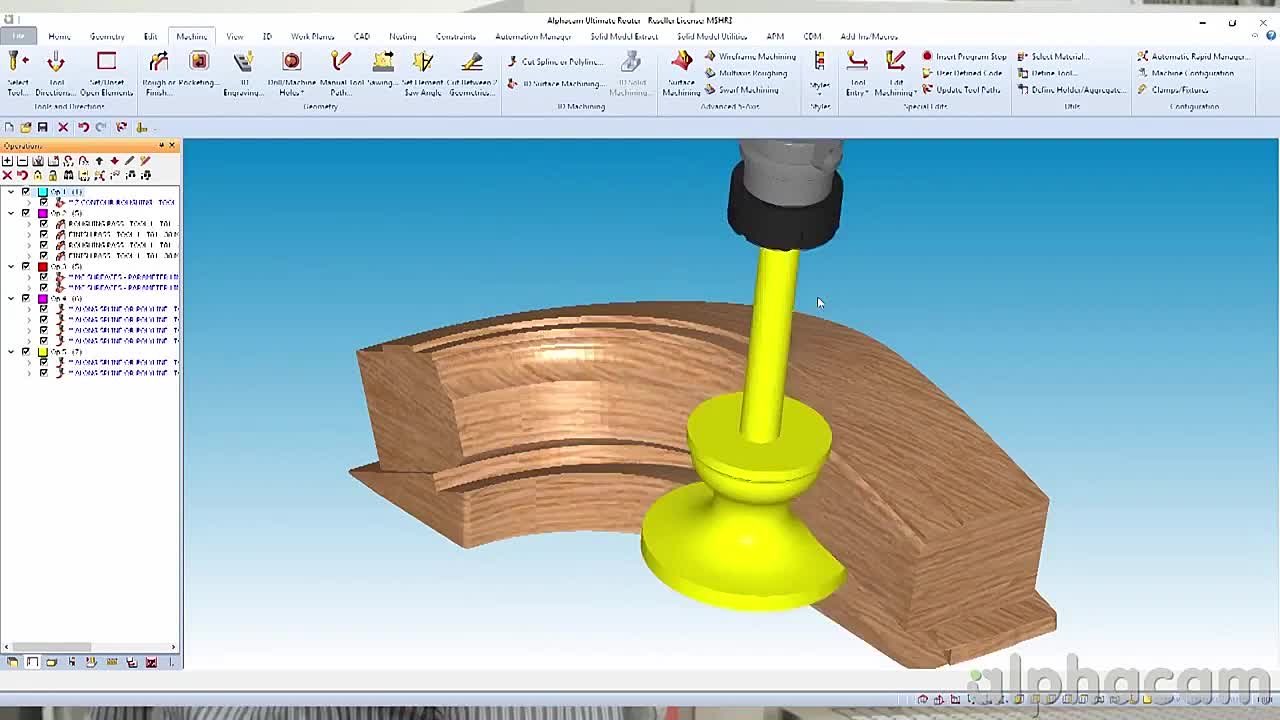Screen dimensions: 1280x720
Task: Click Machine Configuration button
Action: [1185, 73]
